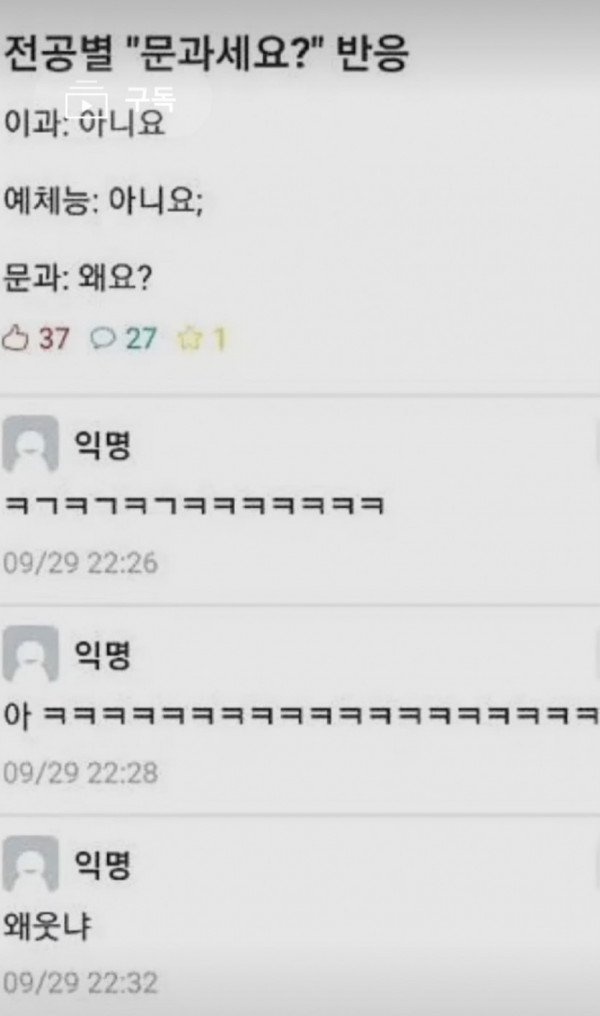Screen dimensions: 600x1016
Task: Click the post title 전공별 "문과세요?" 반응
Action: click(x=206, y=53)
